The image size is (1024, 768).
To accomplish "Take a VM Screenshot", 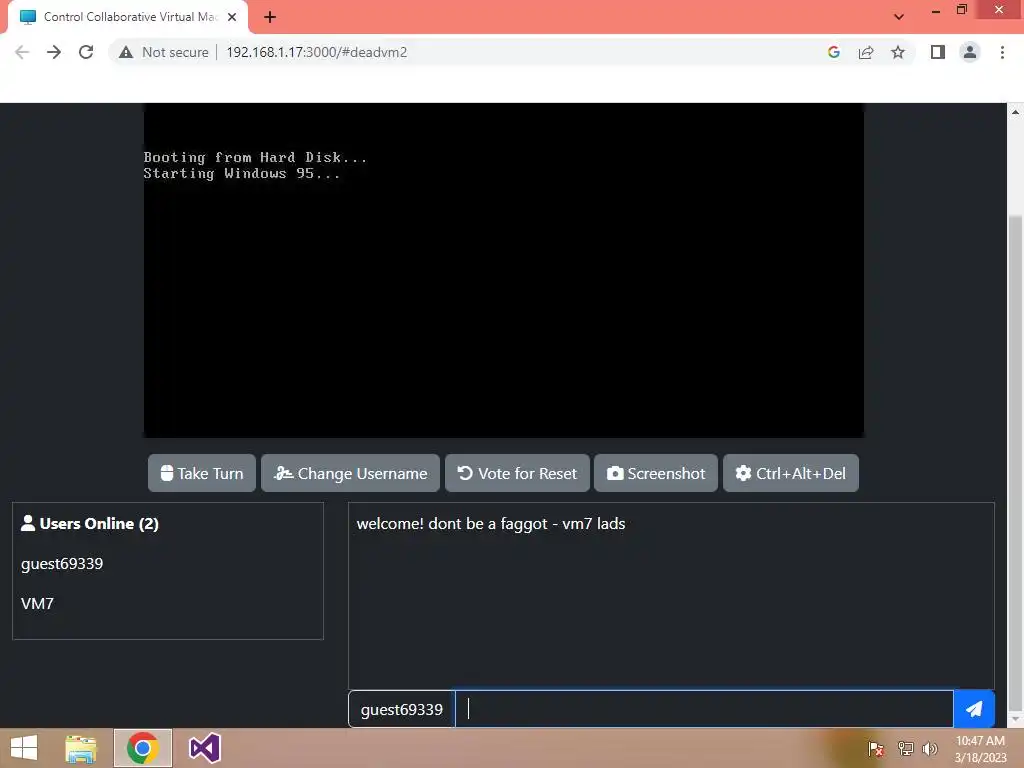I will click(x=656, y=473).
